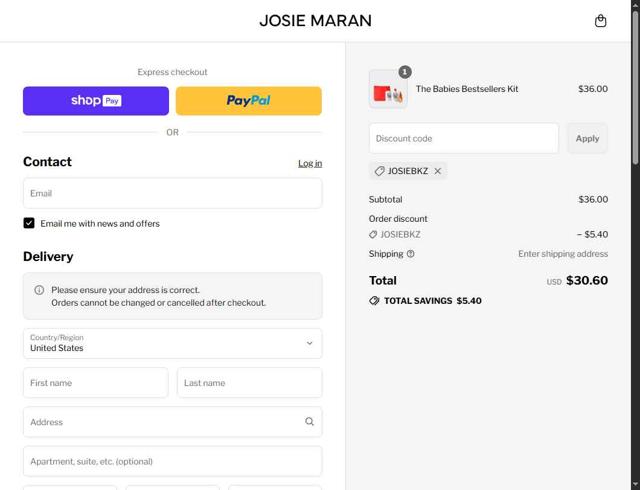Click the tag icon in JOSIEBKZ chip

(x=380, y=171)
